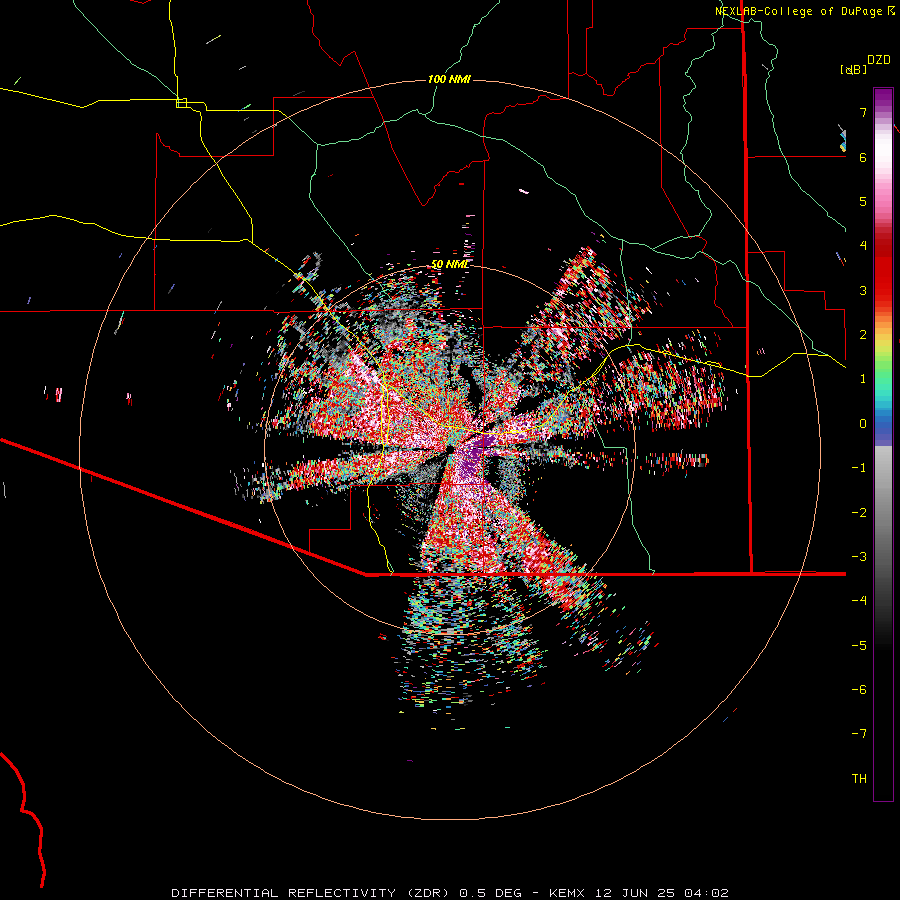Select the 100 NMI range ring label
Image resolution: width=900 pixels, height=900 pixels.
[x=449, y=79]
